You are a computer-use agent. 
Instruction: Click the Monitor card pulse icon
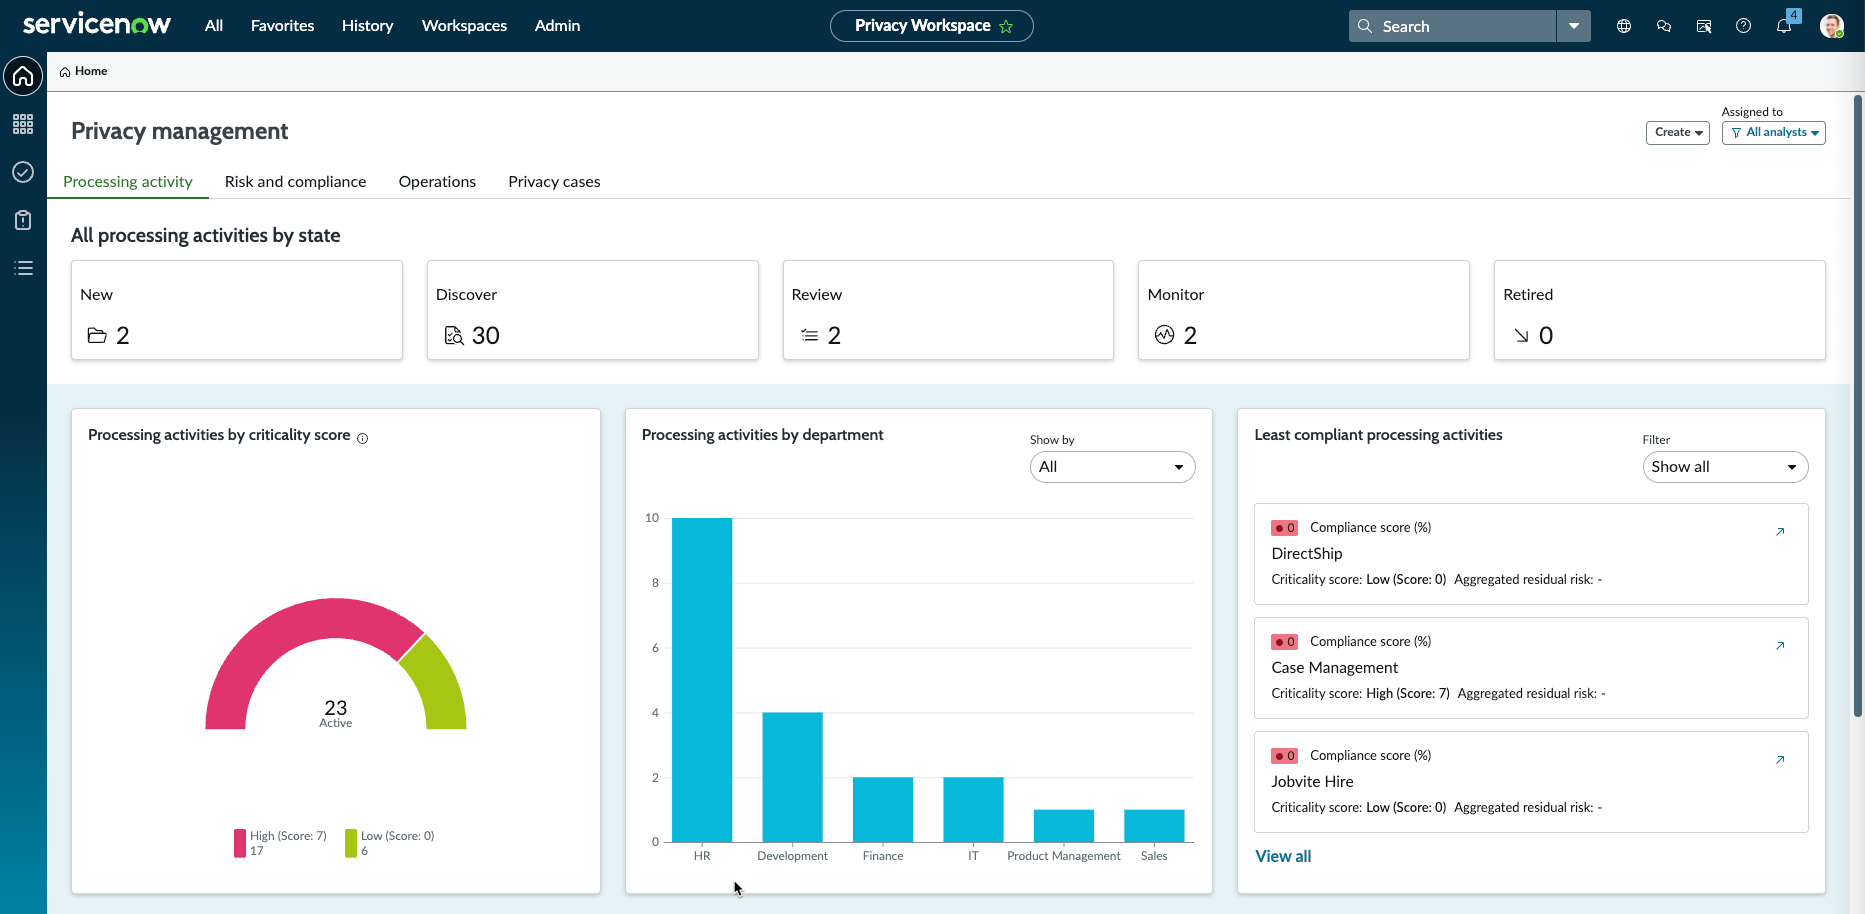pyautogui.click(x=1164, y=335)
